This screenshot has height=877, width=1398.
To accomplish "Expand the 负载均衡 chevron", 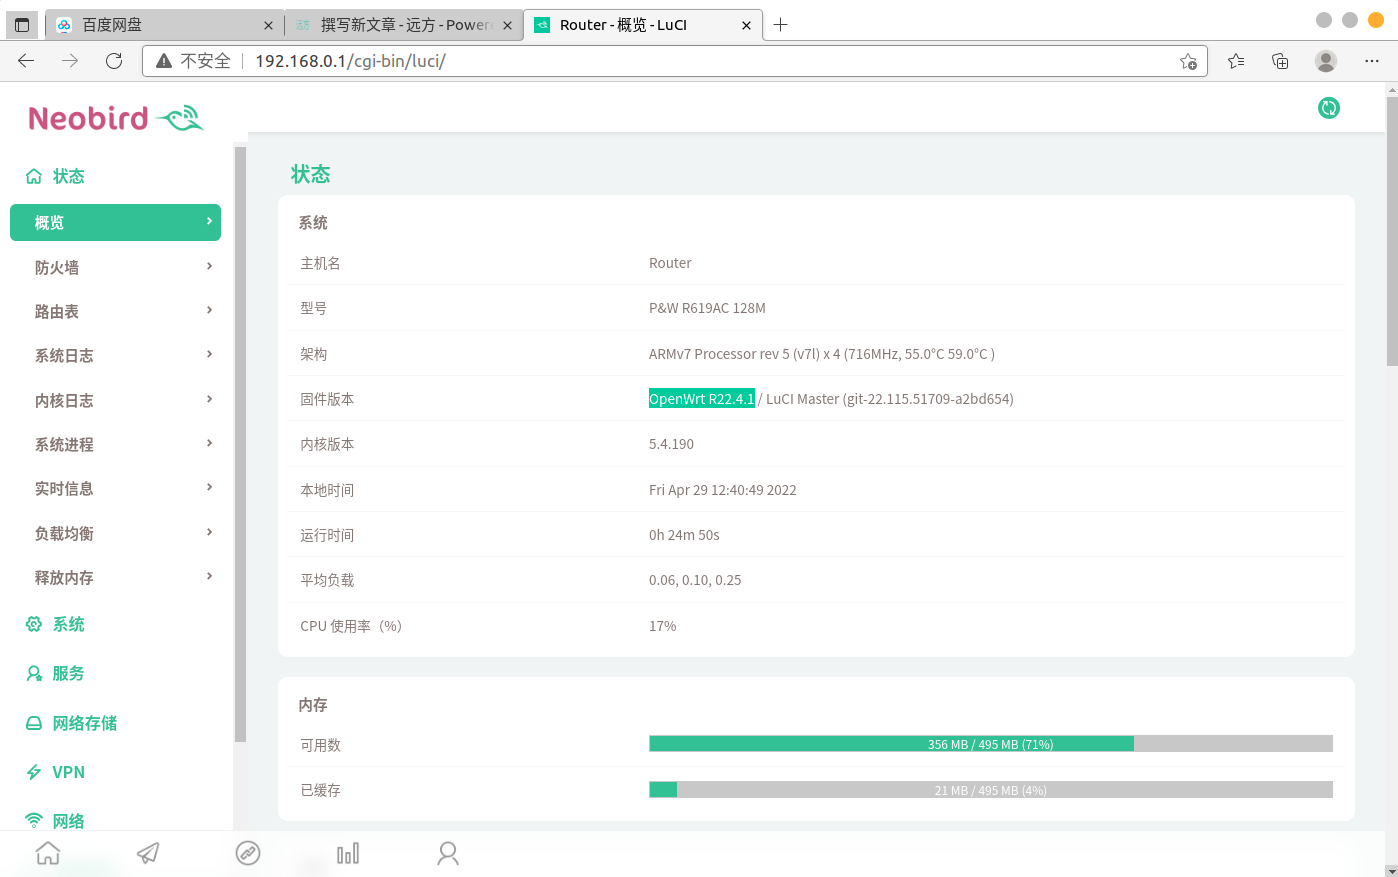I will (x=209, y=532).
